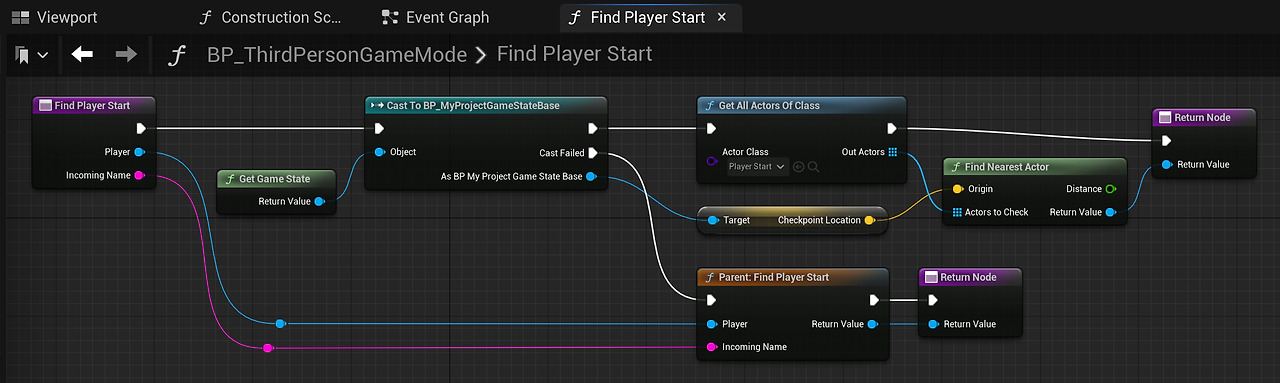
Task: Open the Construction Script tab
Action: [270, 17]
